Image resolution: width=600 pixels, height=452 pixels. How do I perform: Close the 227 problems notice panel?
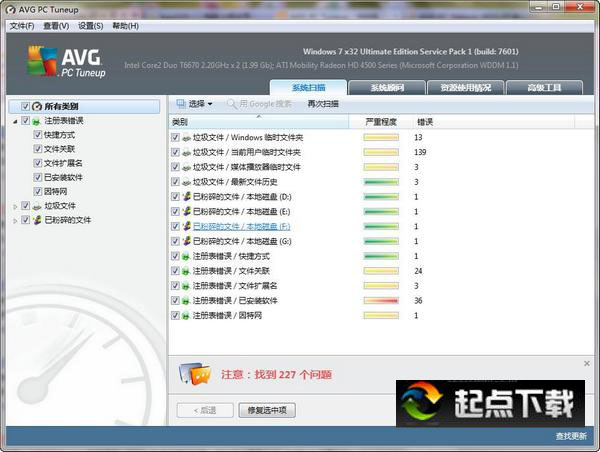(x=587, y=363)
